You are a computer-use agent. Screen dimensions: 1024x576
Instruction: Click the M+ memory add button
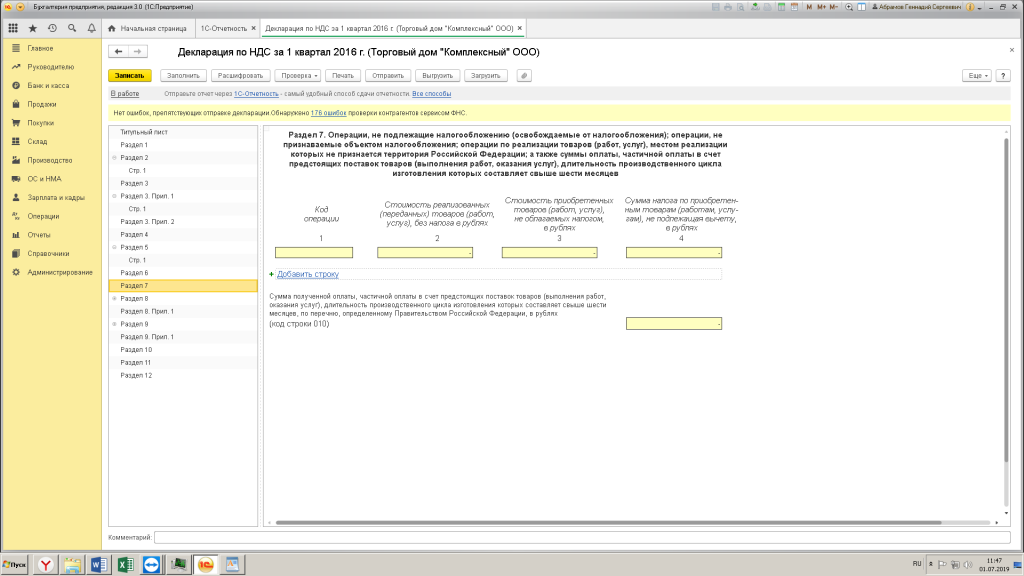(822, 7)
